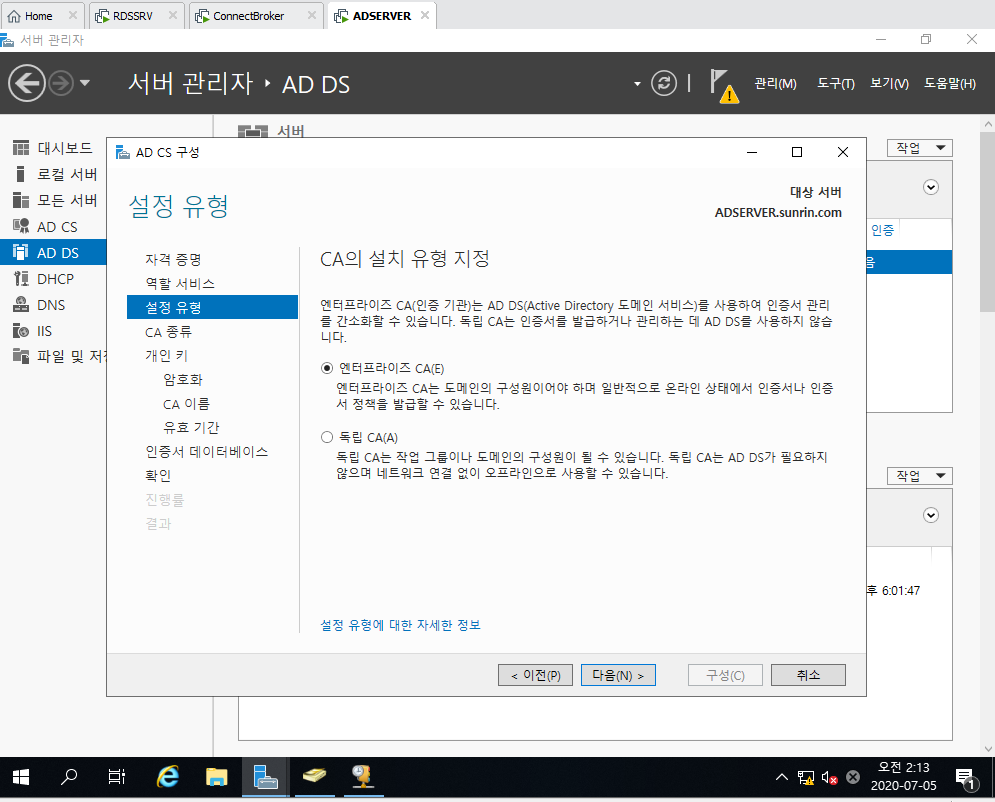Go to 암호화 wizard step
The height and width of the screenshot is (802, 995).
183,380
